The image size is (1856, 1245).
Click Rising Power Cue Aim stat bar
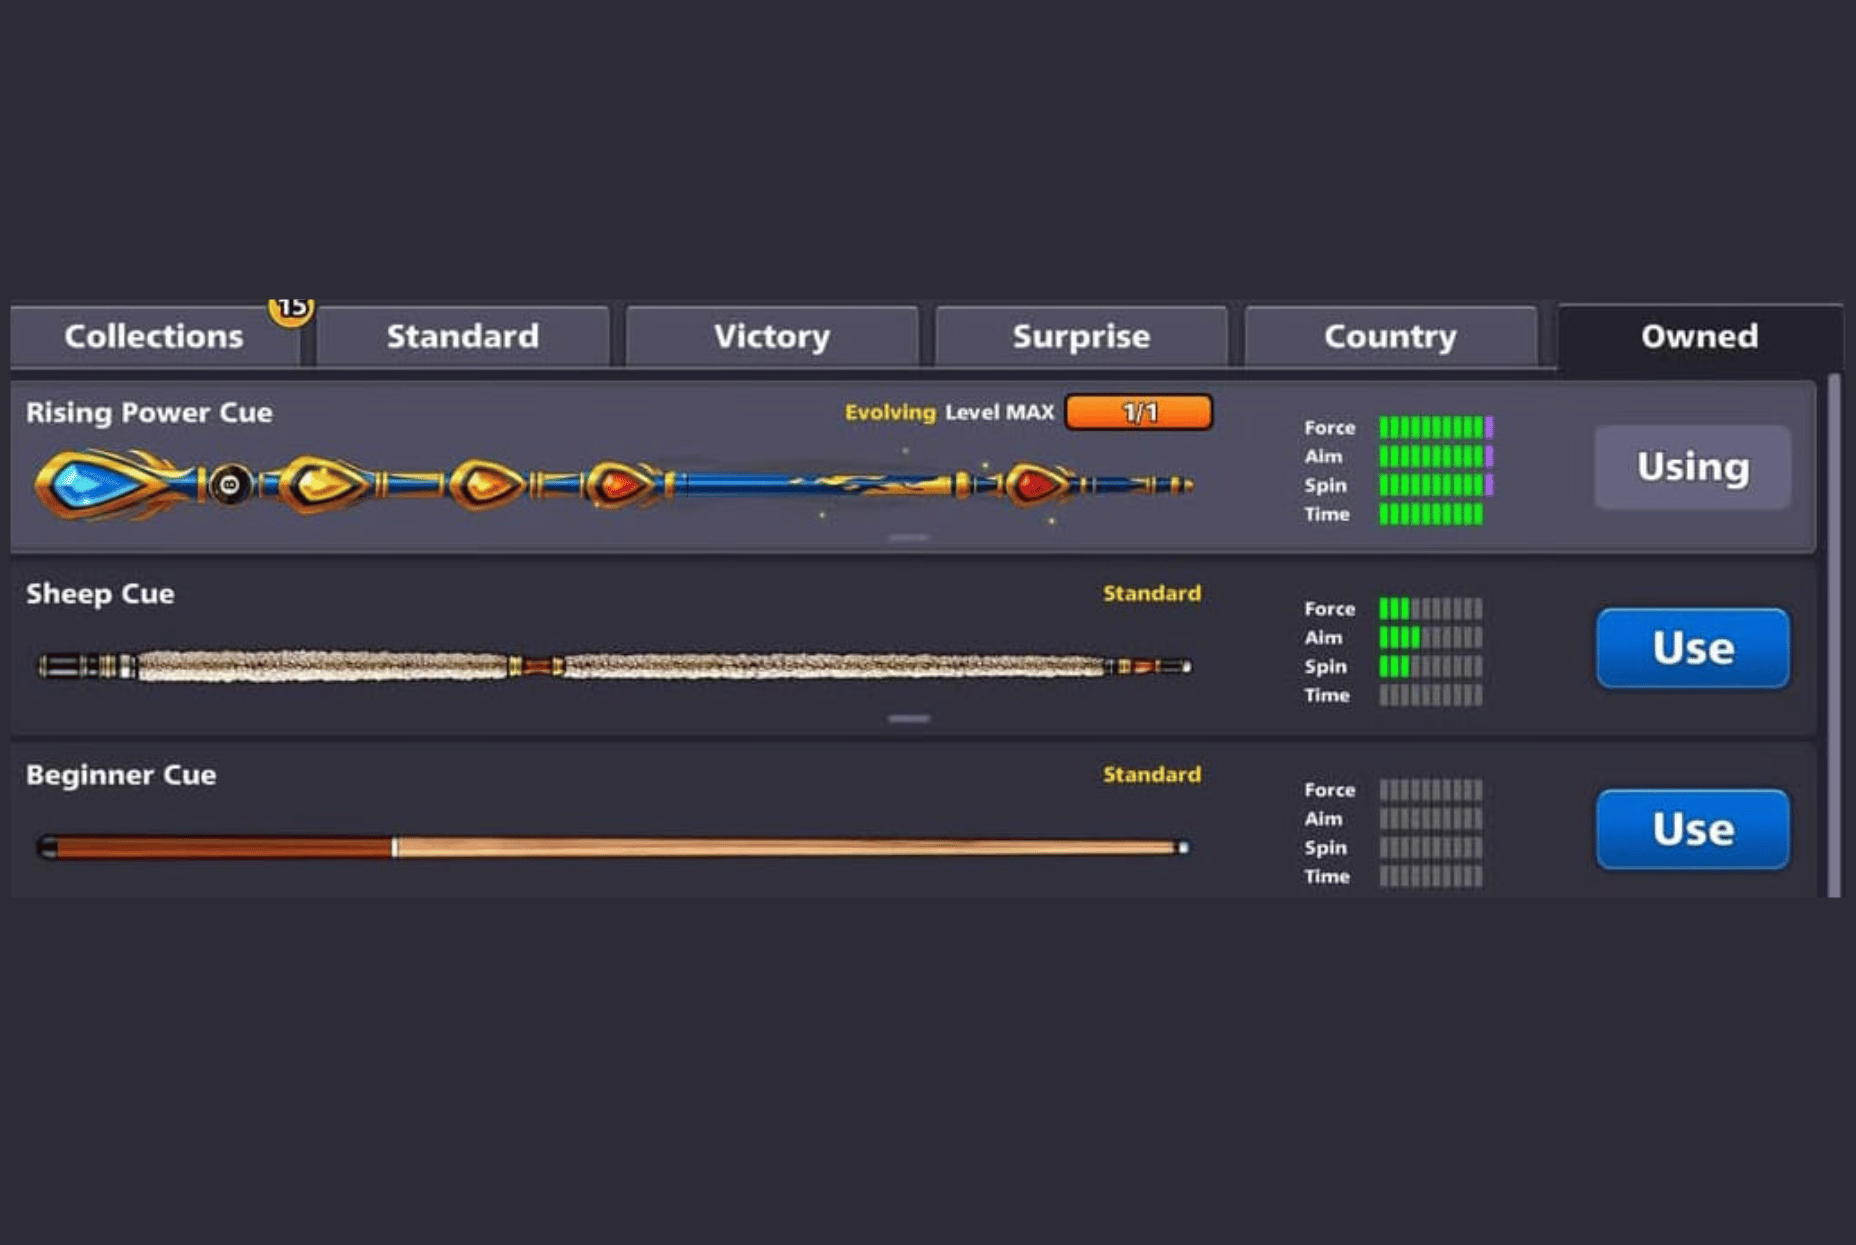pos(1436,456)
